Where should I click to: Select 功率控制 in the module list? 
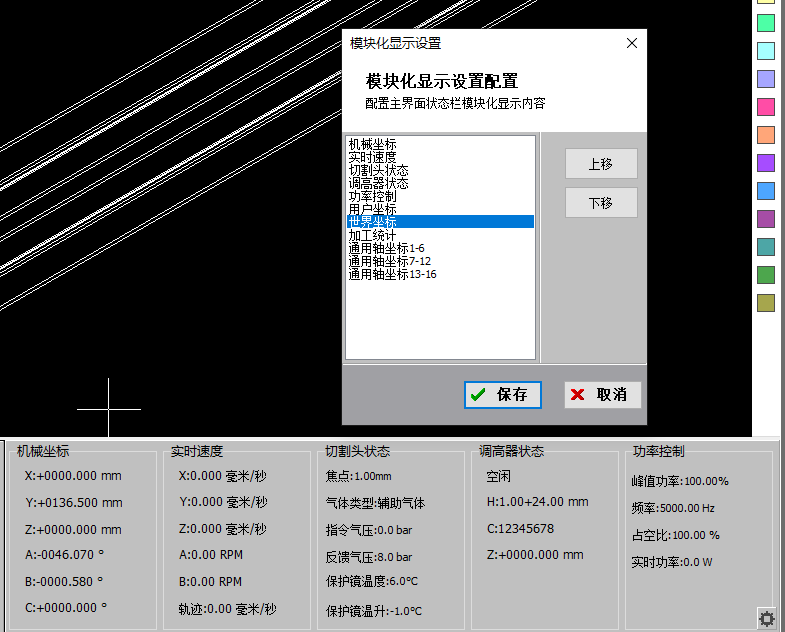441,196
